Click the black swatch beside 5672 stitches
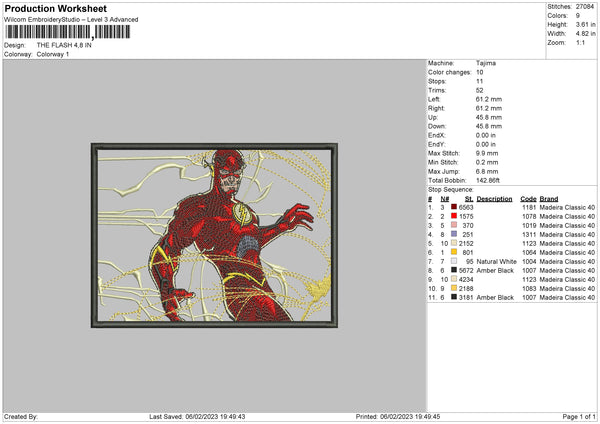Screen dimensions: 600x424 454,270
